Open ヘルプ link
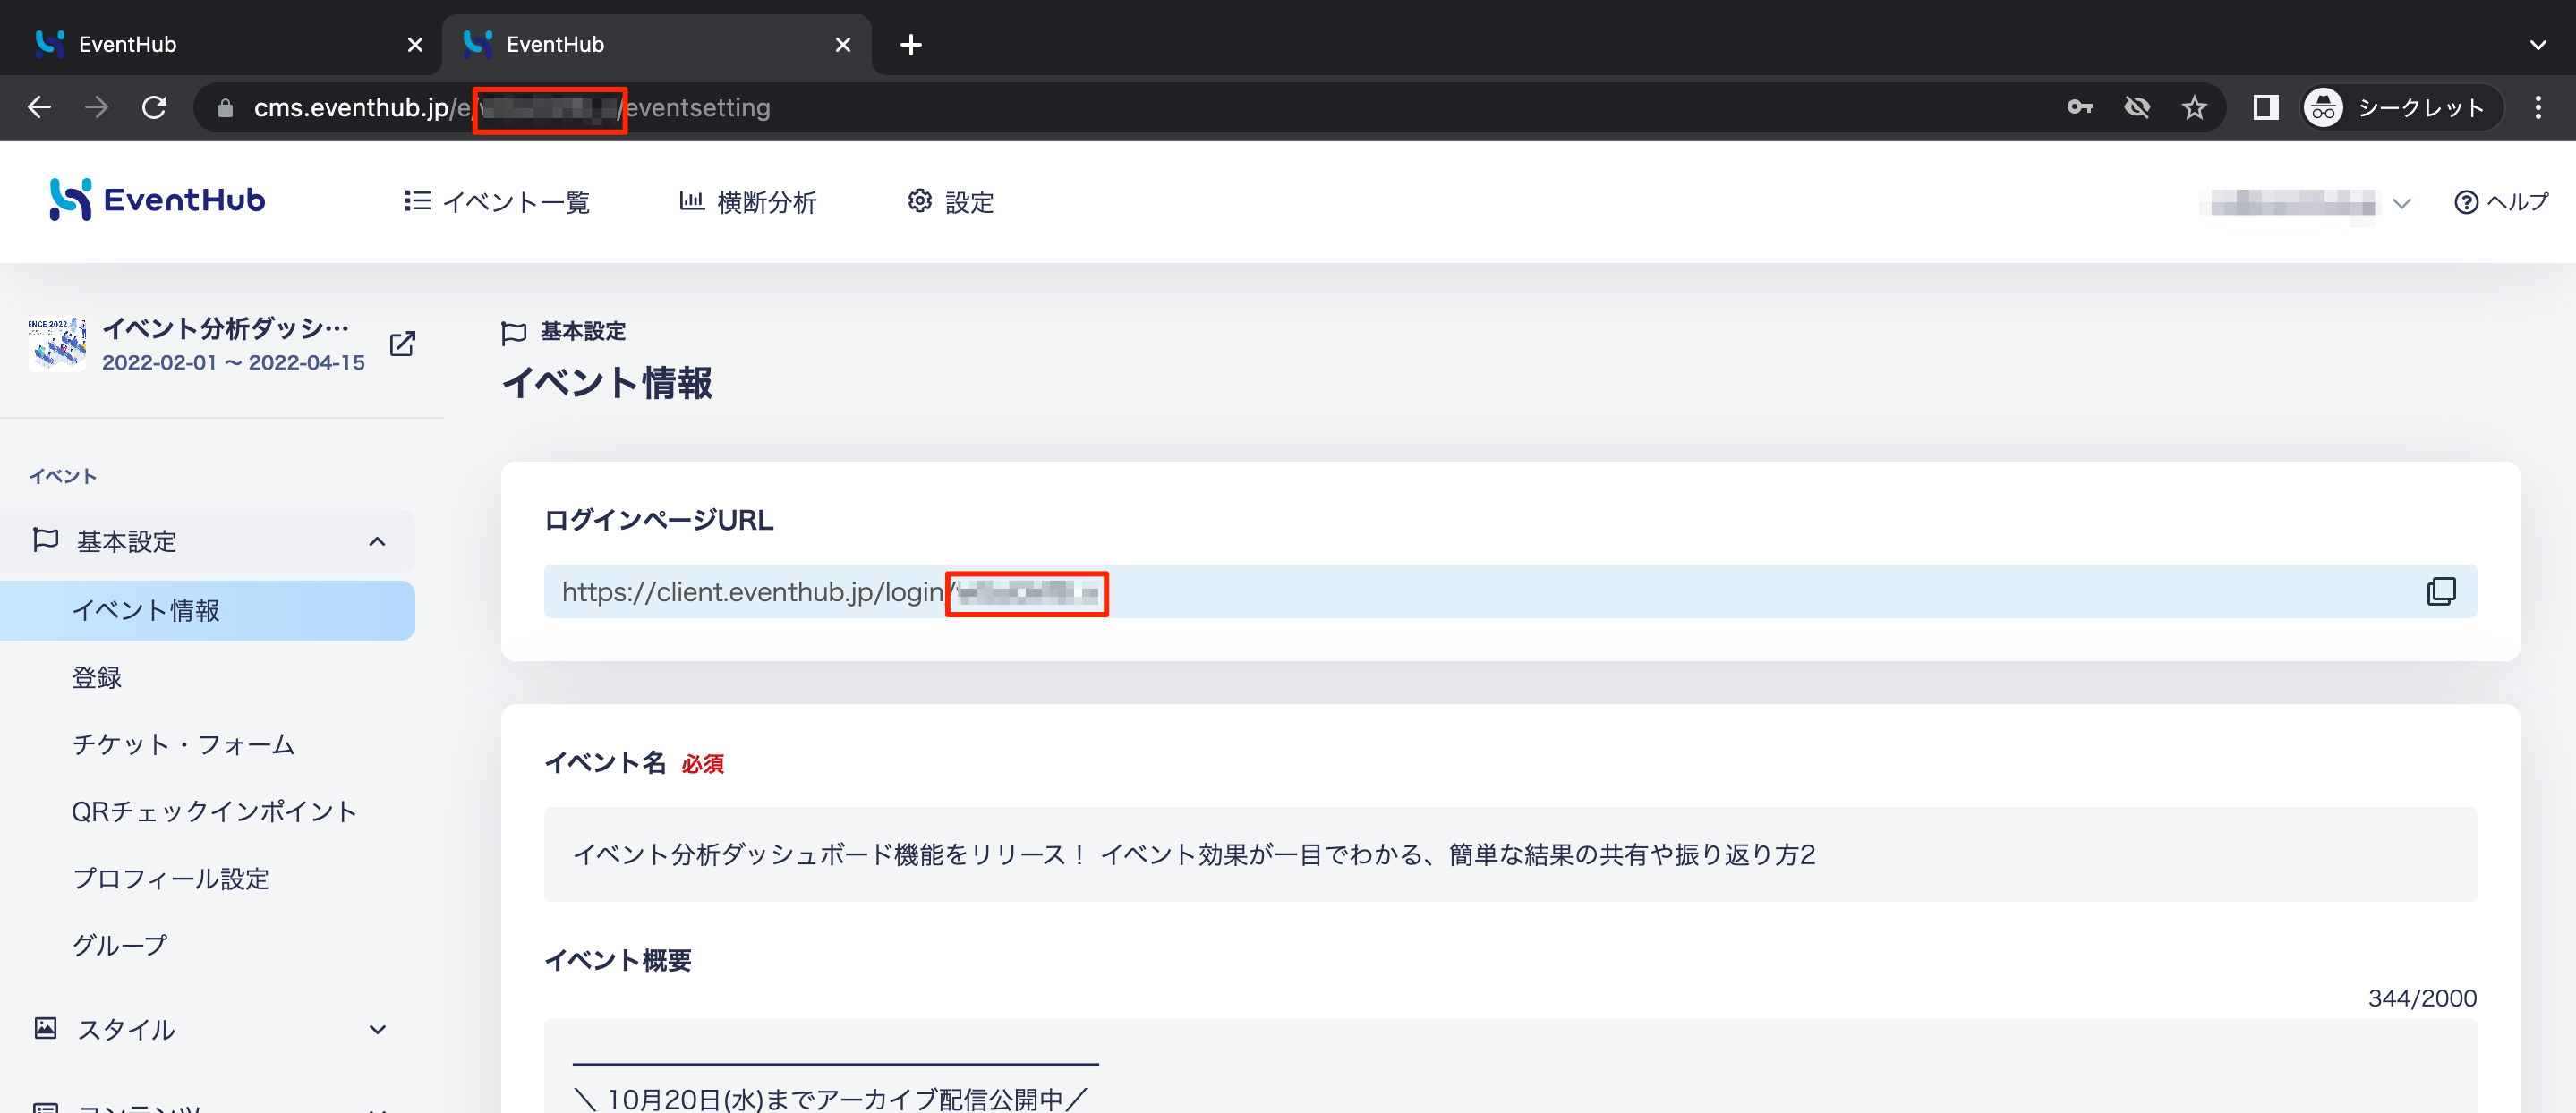Viewport: 2576px width, 1113px height. pyautogui.click(x=2501, y=202)
